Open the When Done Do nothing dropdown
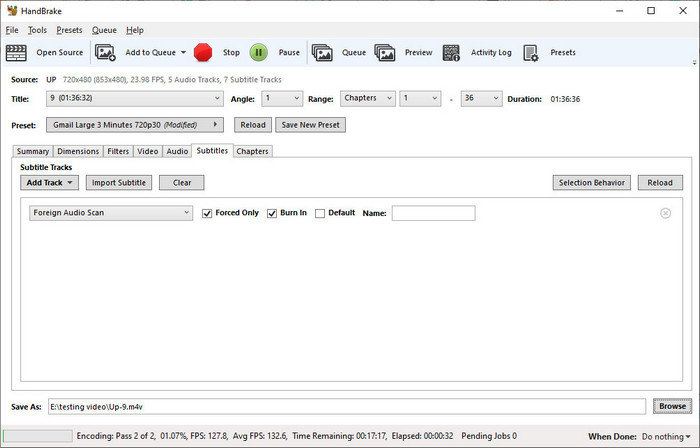This screenshot has height=448, width=700. (666, 436)
